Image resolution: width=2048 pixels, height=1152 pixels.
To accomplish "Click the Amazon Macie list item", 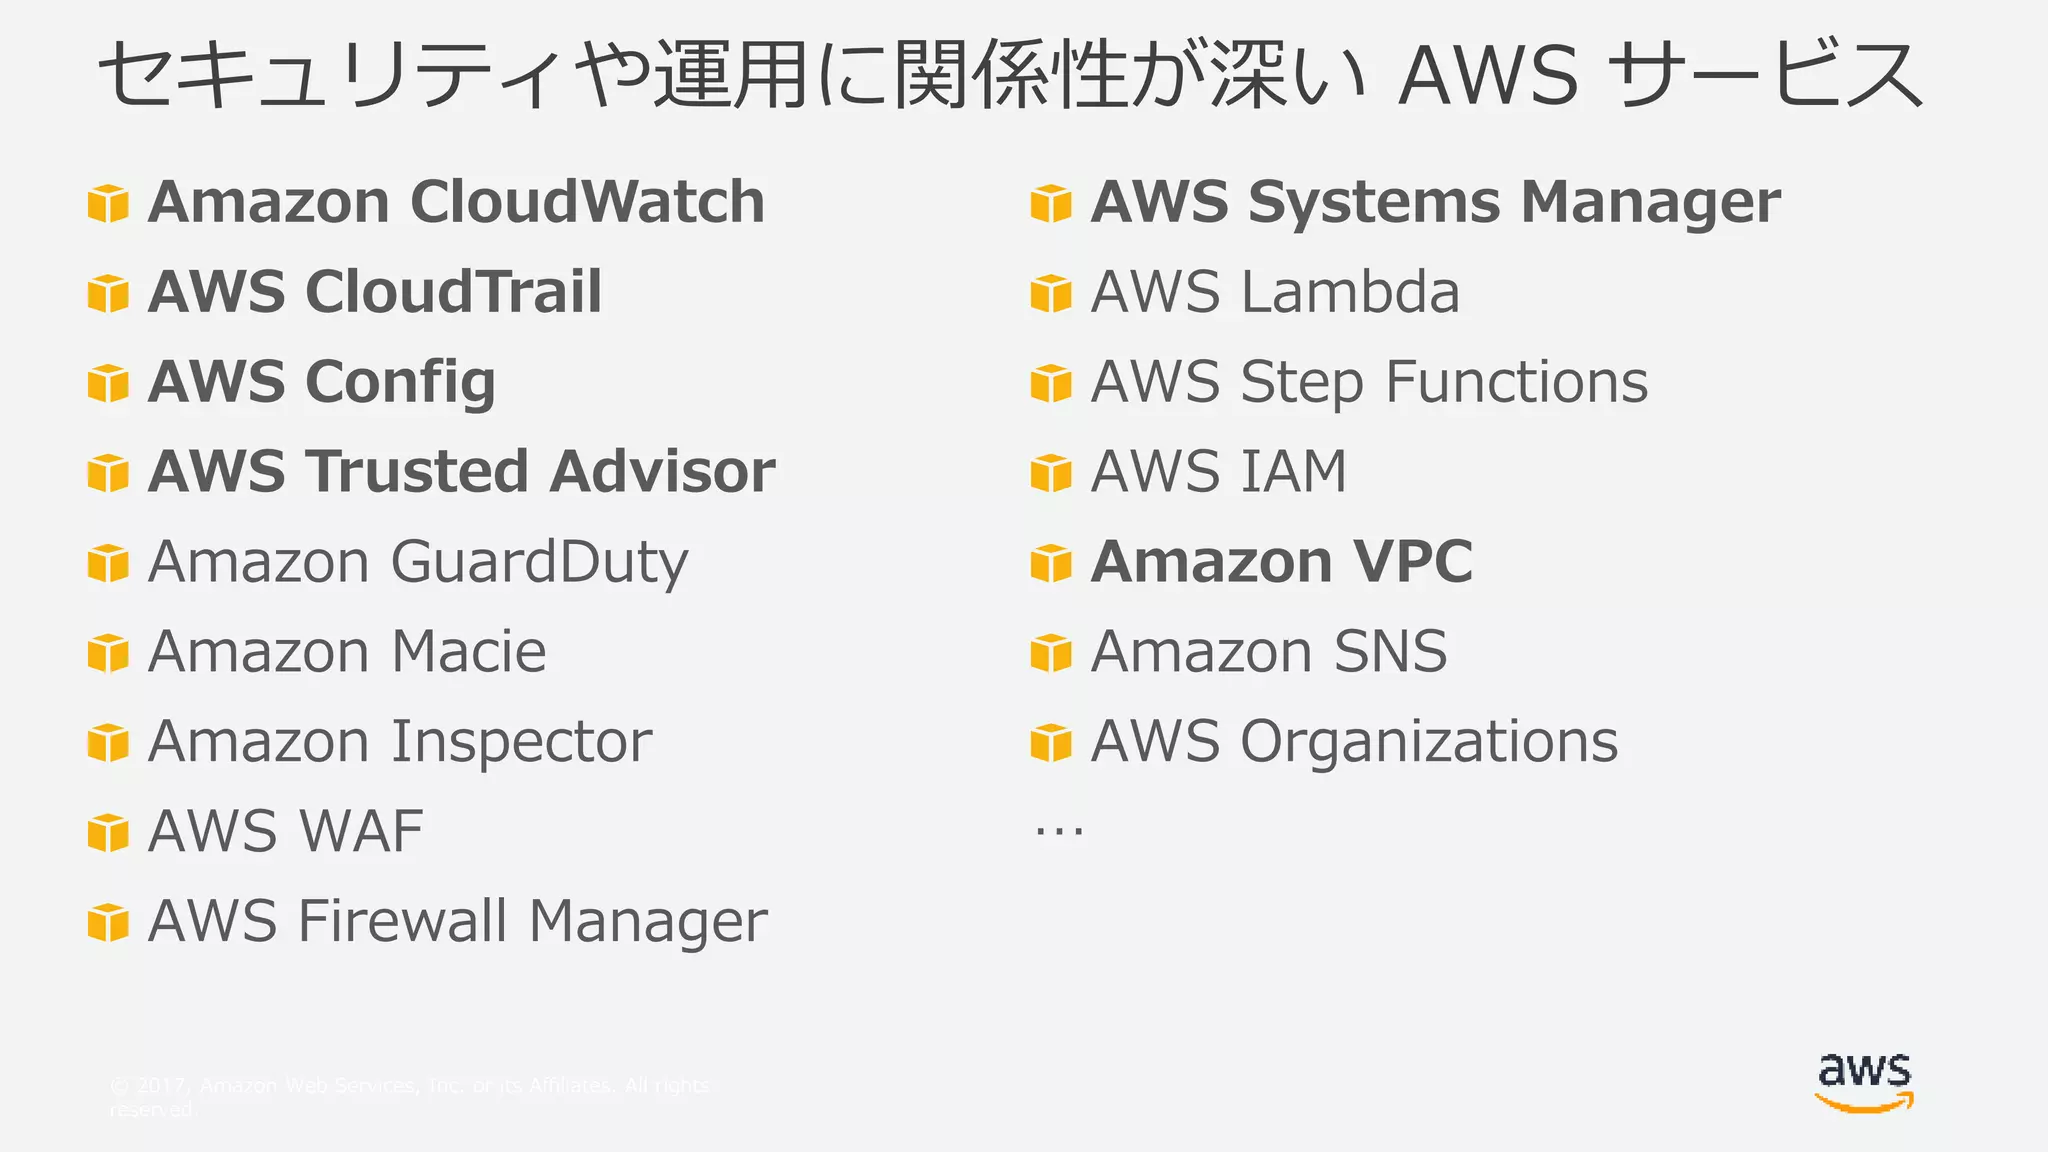I will [x=347, y=651].
